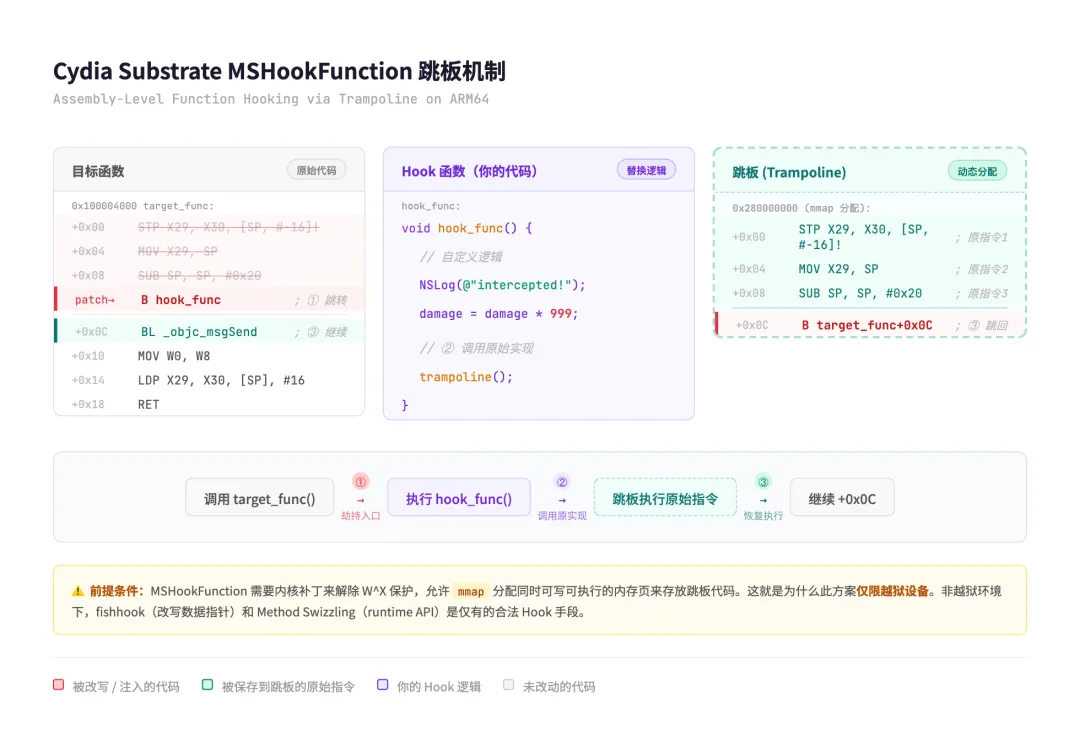
Task: Click the Hook 函数（你的代码）panel header
Action: (x=539, y=170)
